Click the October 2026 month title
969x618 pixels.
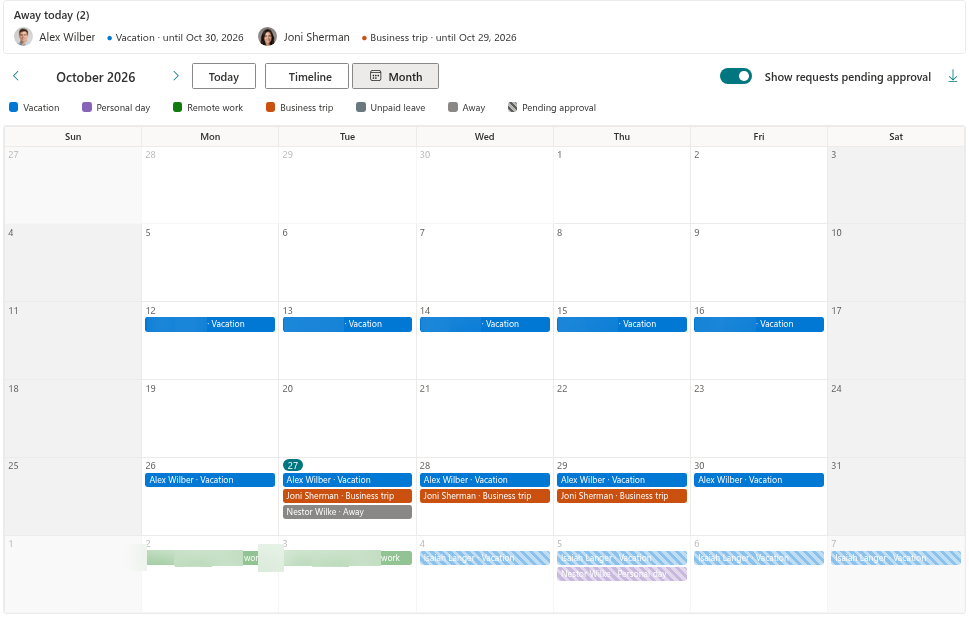click(96, 77)
